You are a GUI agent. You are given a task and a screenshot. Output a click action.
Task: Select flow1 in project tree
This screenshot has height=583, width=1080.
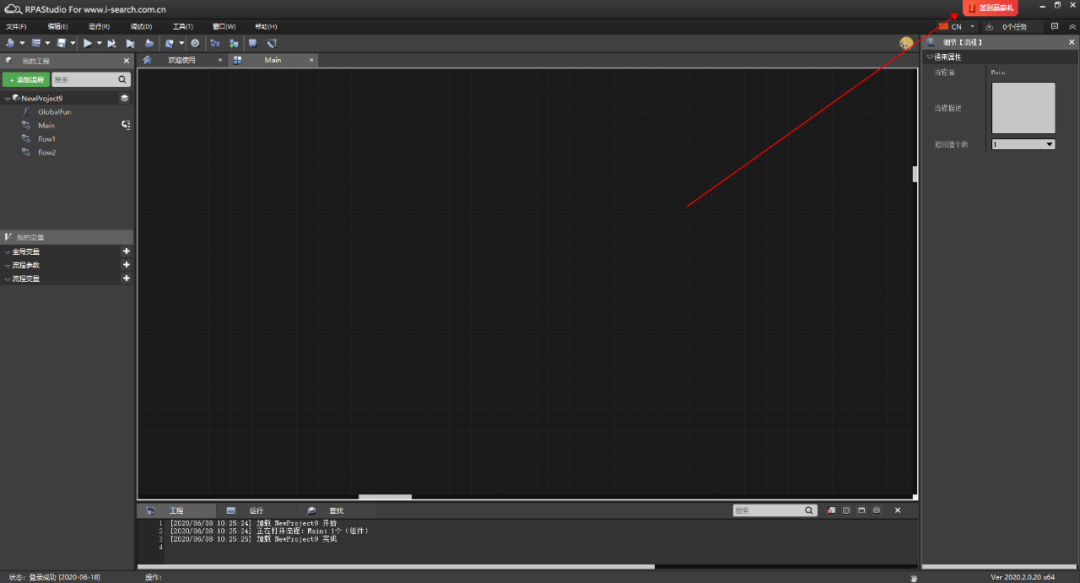click(x=47, y=139)
